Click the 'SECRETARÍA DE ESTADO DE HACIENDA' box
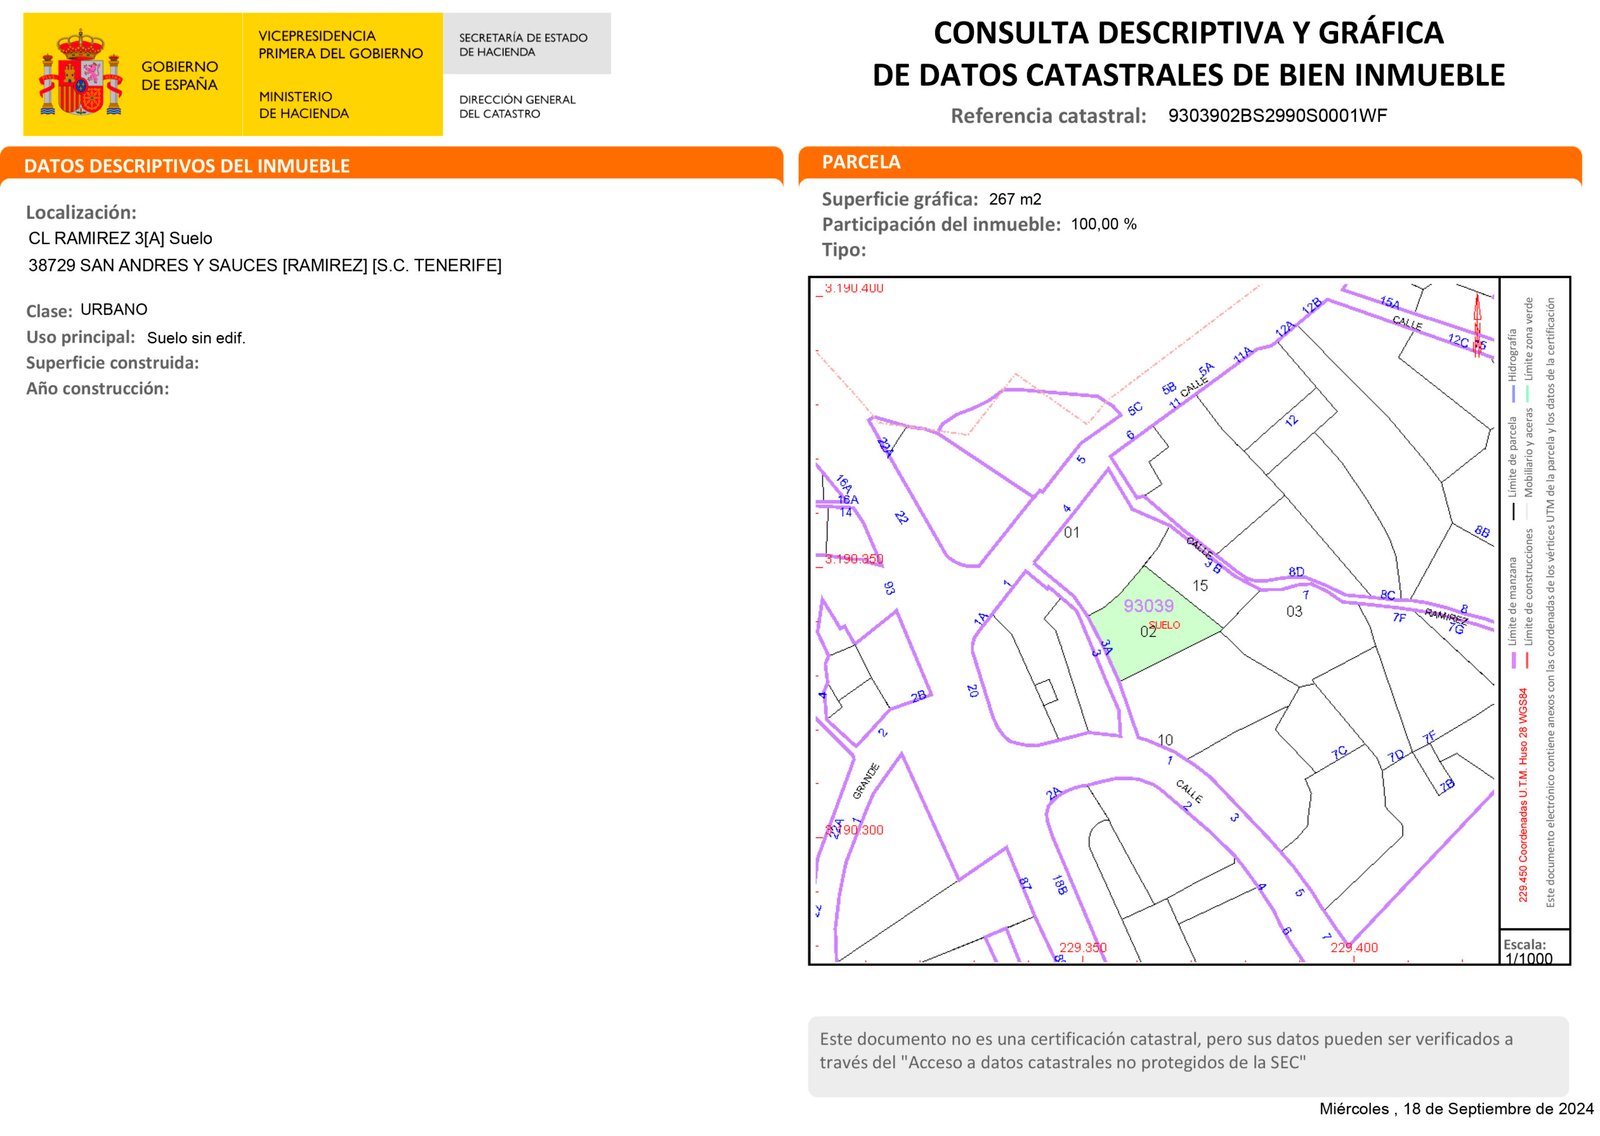The width and height of the screenshot is (1600, 1136). tap(526, 44)
